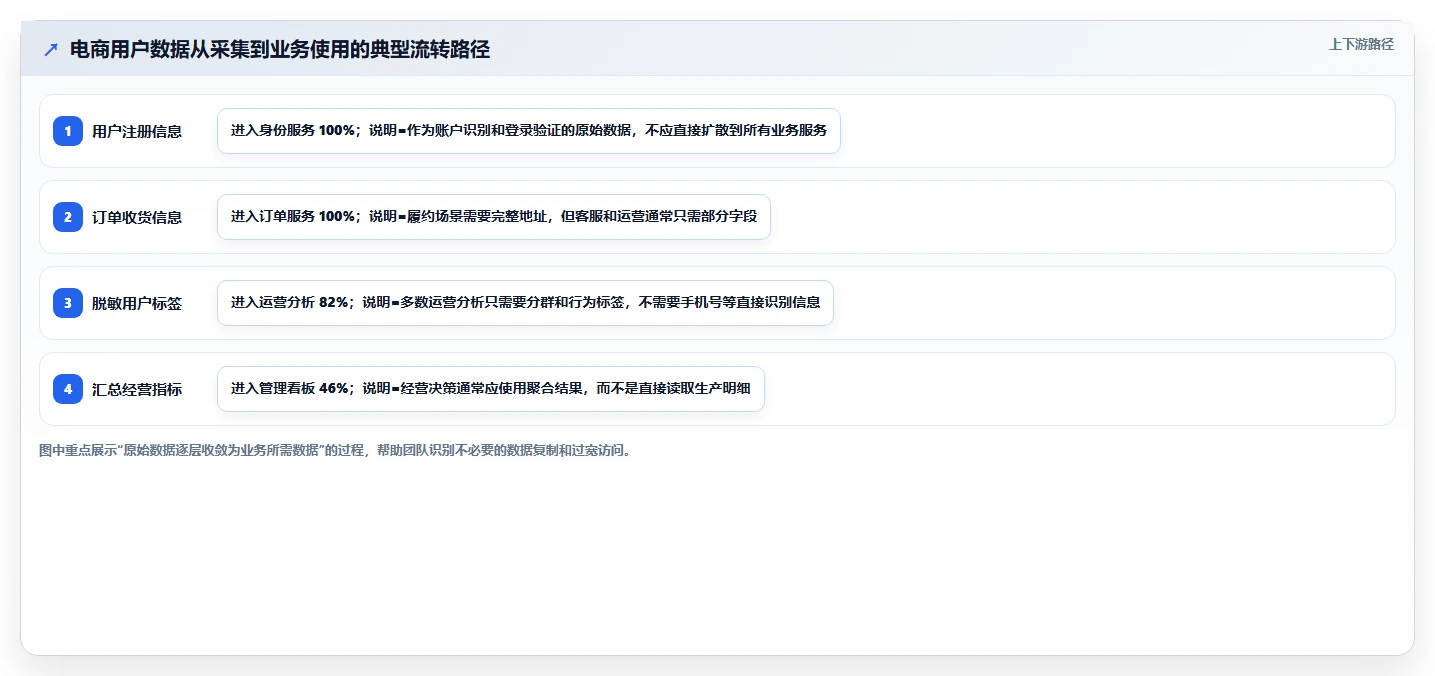Select step badge number 2
Screen dimensions: 1435x676
pos(68,217)
